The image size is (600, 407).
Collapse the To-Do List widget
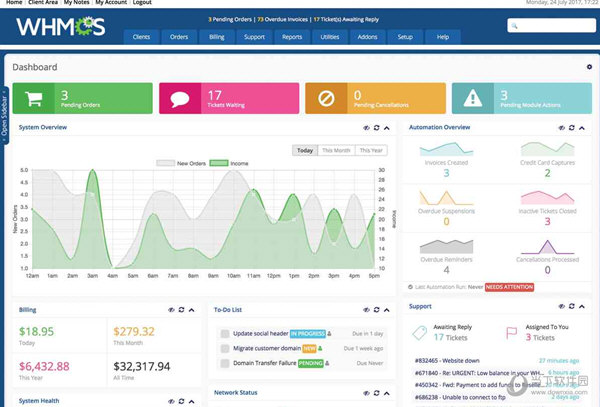[389, 310]
